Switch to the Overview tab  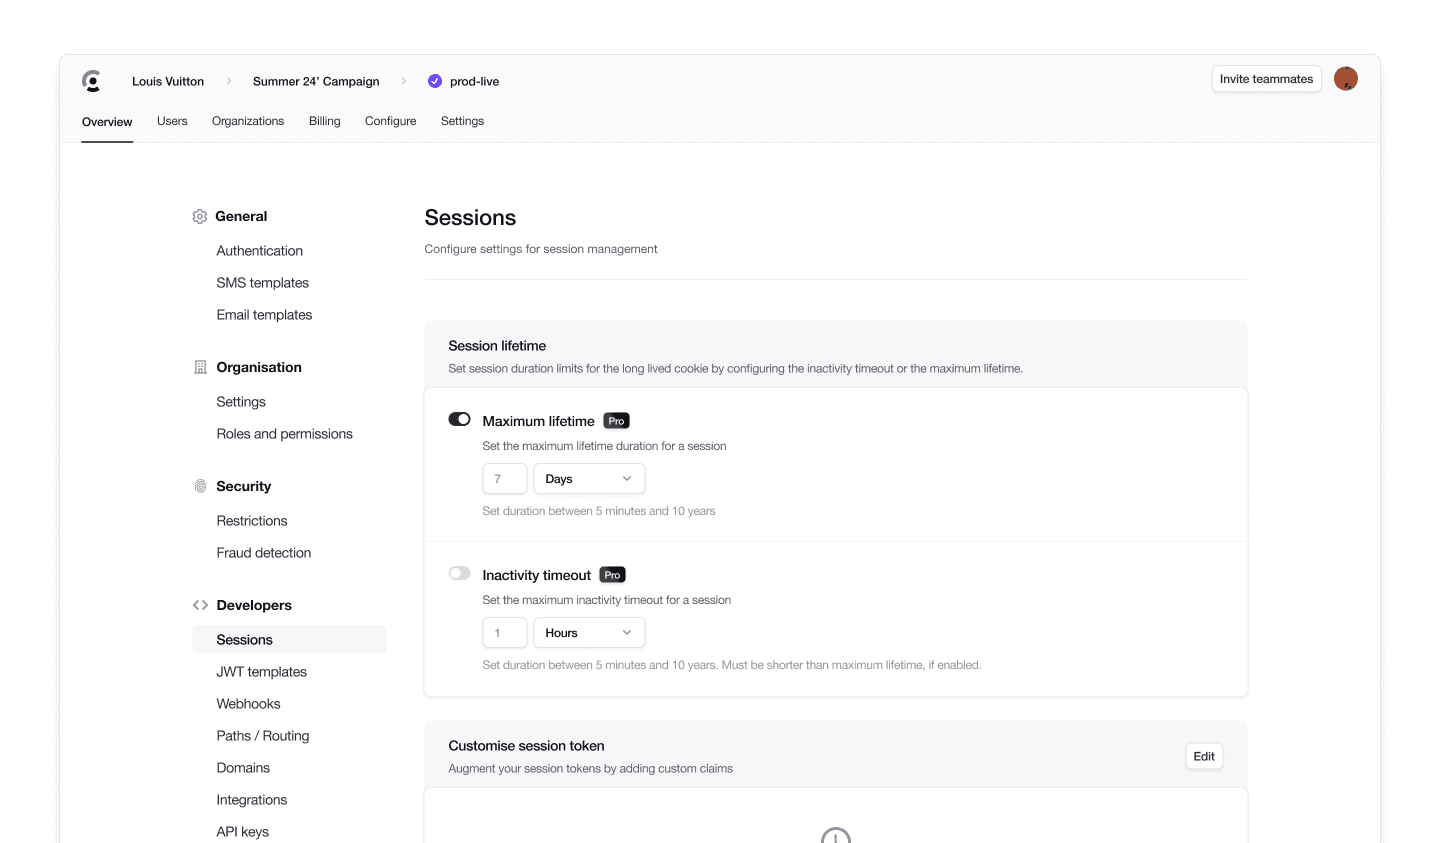107,122
